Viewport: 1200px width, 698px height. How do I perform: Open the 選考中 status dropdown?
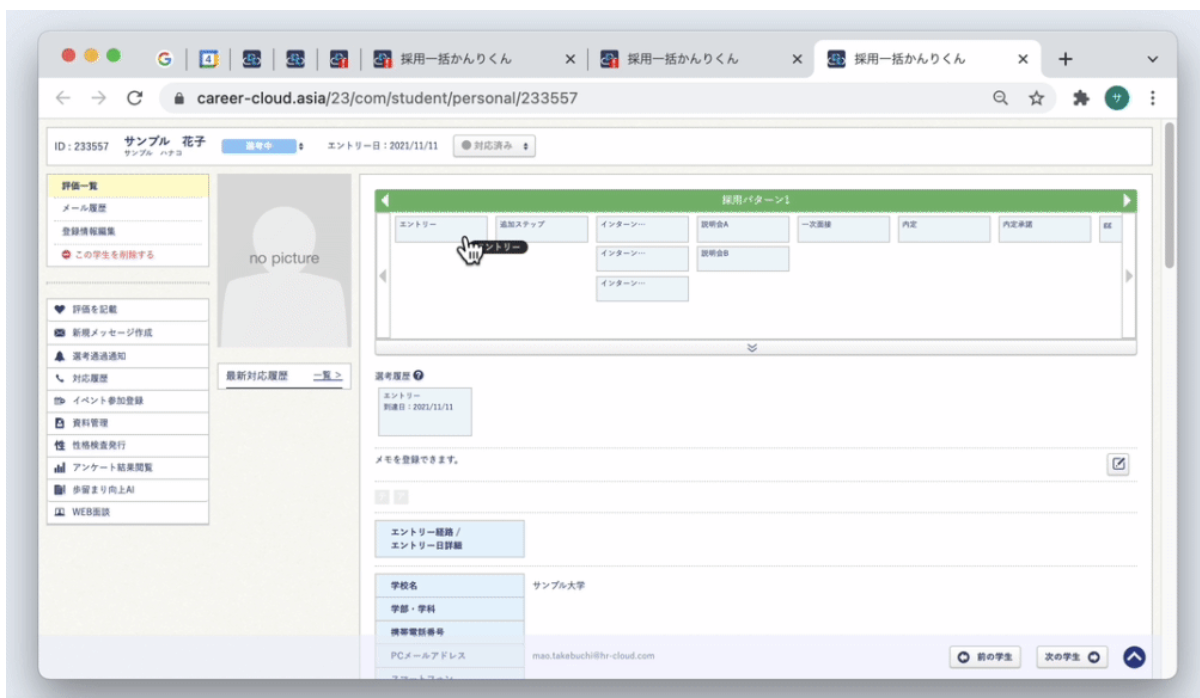pyautogui.click(x=262, y=146)
